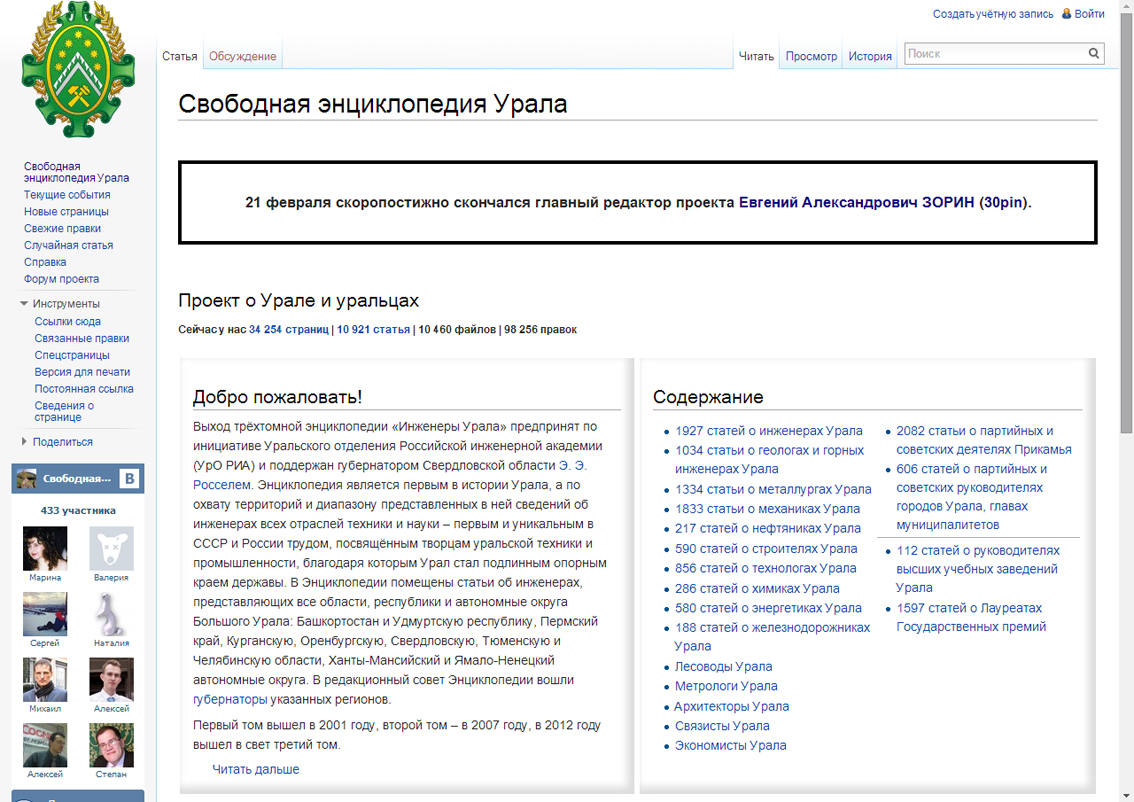Click the user icon next to Войти
1134x802 pixels.
pos(1066,13)
